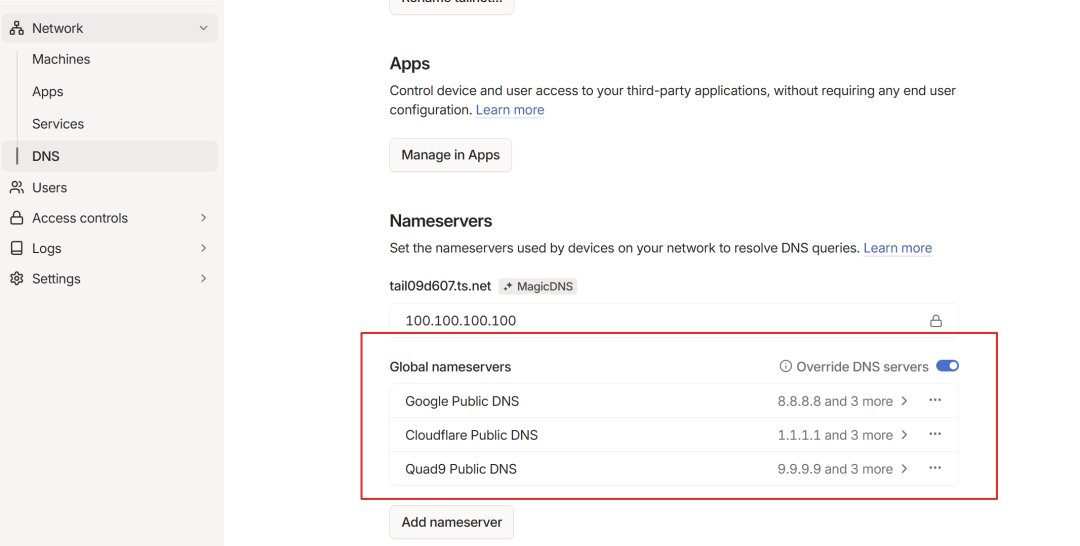Click the Settings gear icon
Screen dimensions: 1080x546
(x=17, y=278)
